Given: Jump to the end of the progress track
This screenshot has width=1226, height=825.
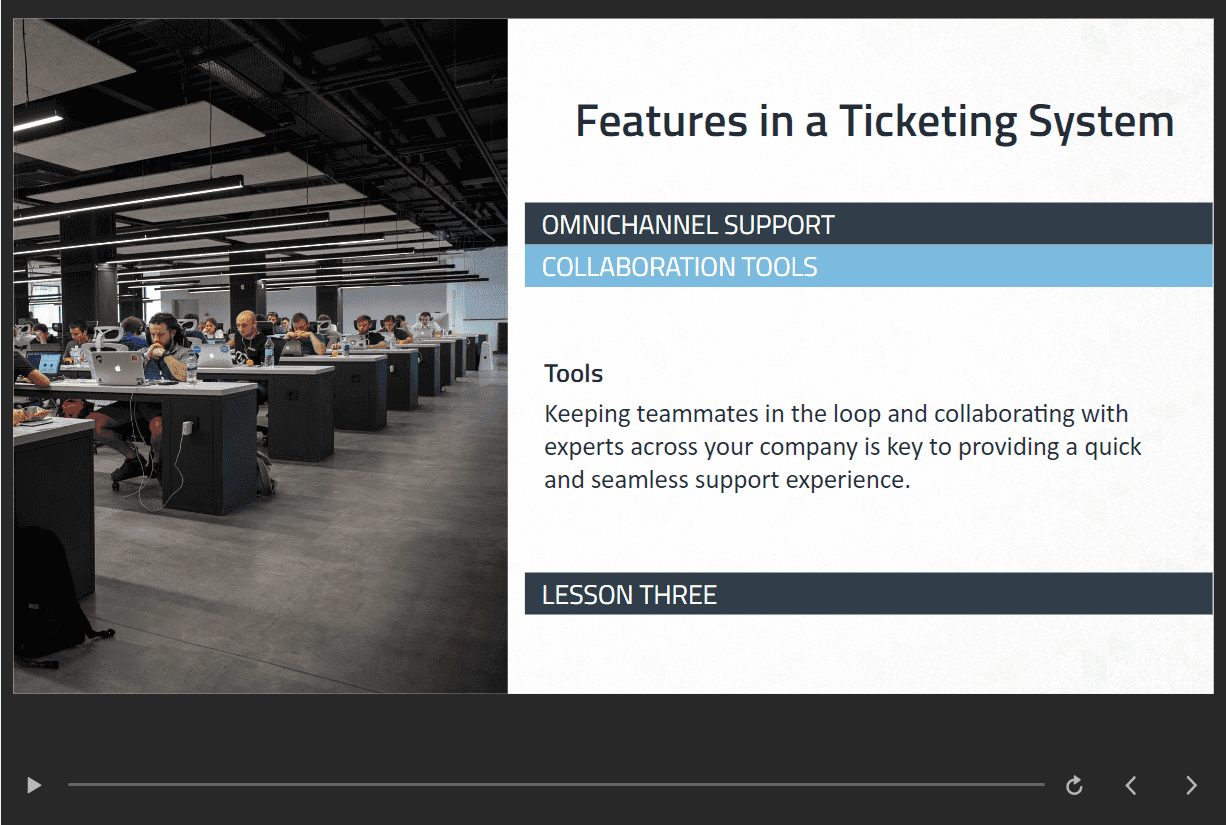Looking at the screenshot, I should tap(1042, 785).
